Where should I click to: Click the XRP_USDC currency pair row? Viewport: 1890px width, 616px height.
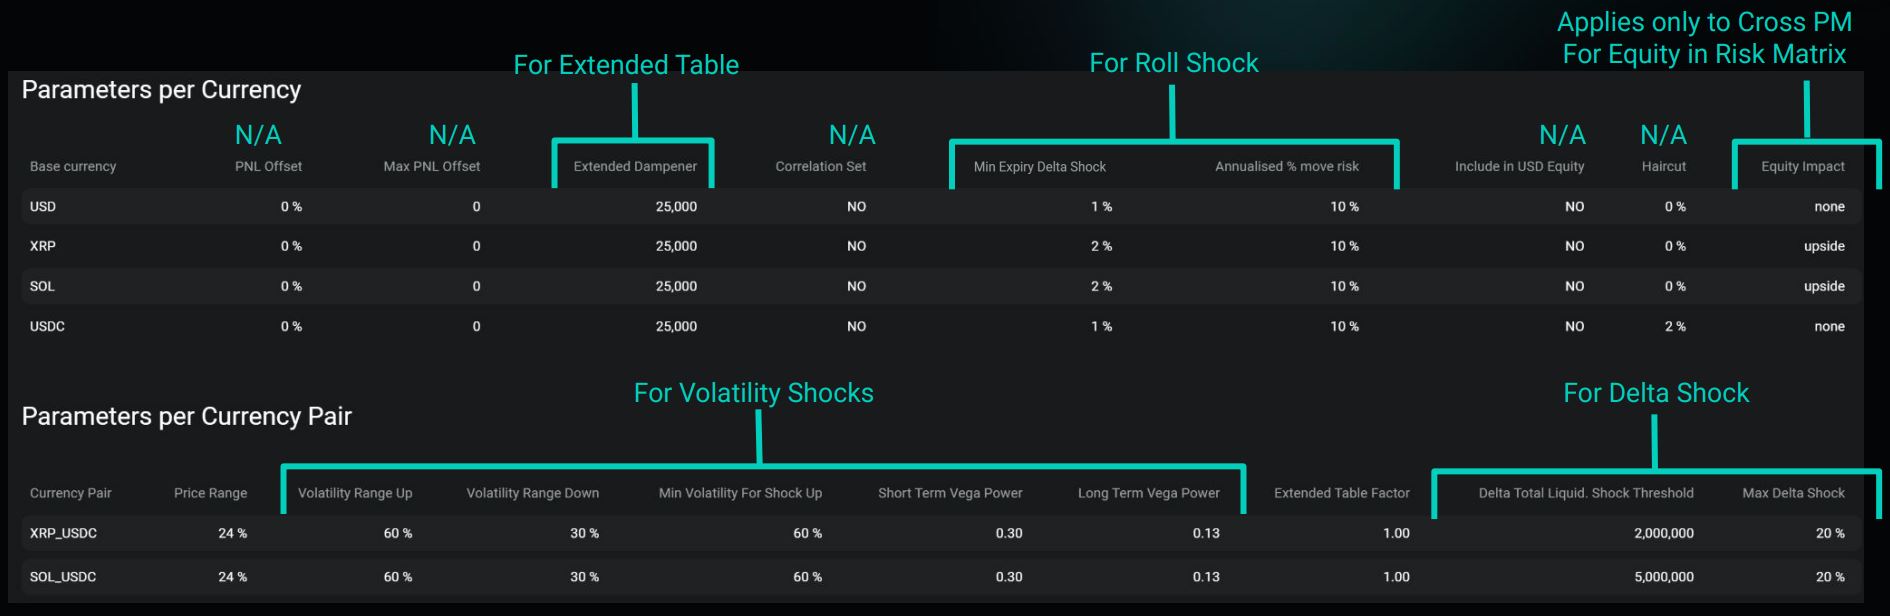pos(63,533)
